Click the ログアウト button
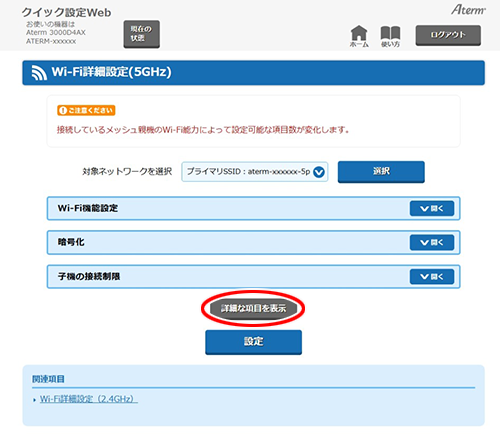This screenshot has height=440, width=500. pyautogui.click(x=448, y=35)
